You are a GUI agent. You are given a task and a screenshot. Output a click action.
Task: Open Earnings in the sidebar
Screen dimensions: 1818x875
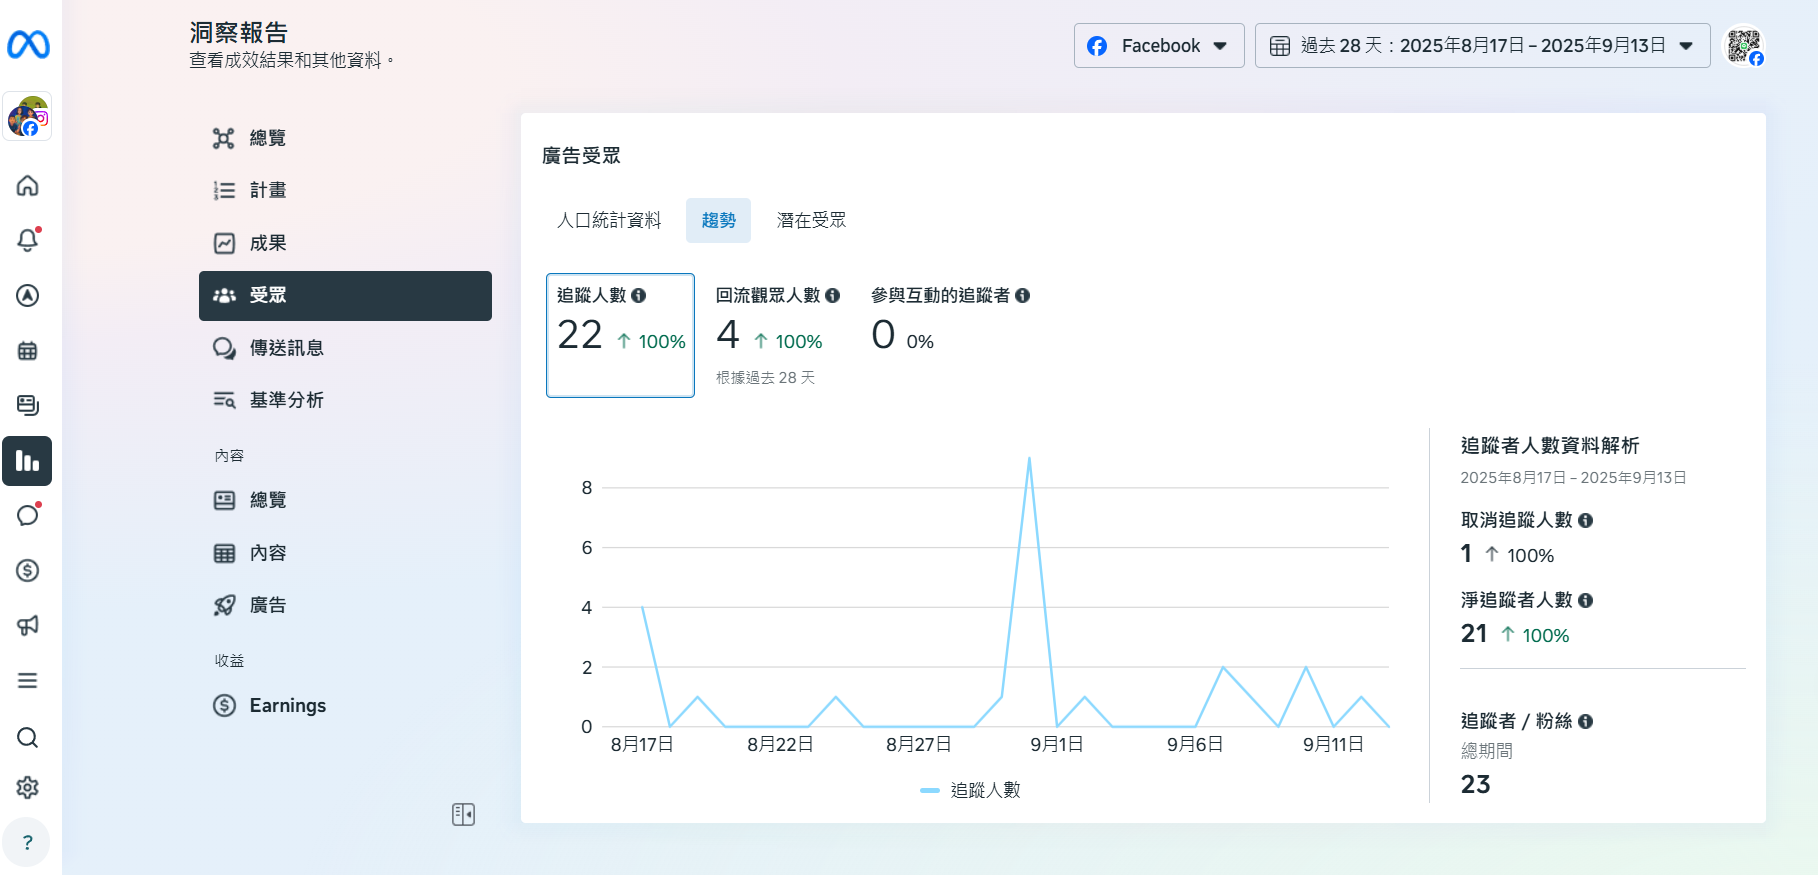click(x=287, y=705)
